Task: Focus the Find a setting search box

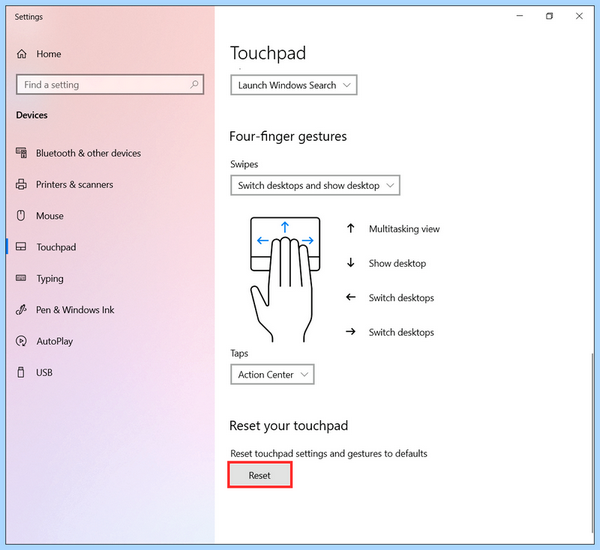Action: (x=110, y=85)
